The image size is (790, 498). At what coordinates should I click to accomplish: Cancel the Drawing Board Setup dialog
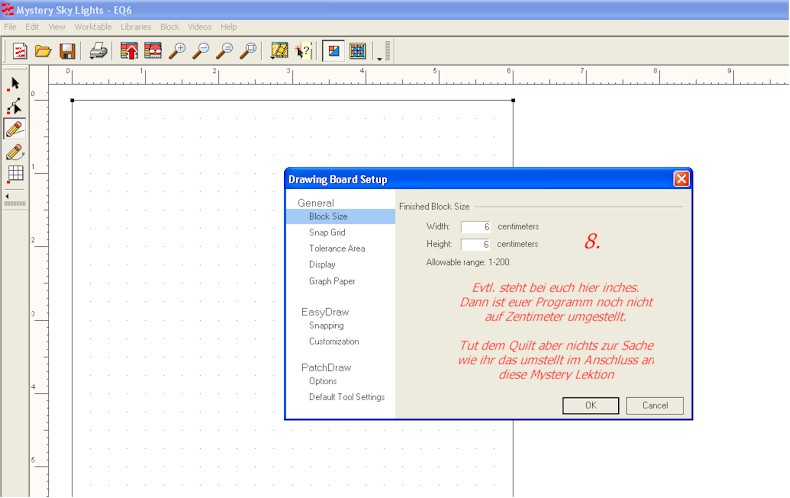coord(655,405)
